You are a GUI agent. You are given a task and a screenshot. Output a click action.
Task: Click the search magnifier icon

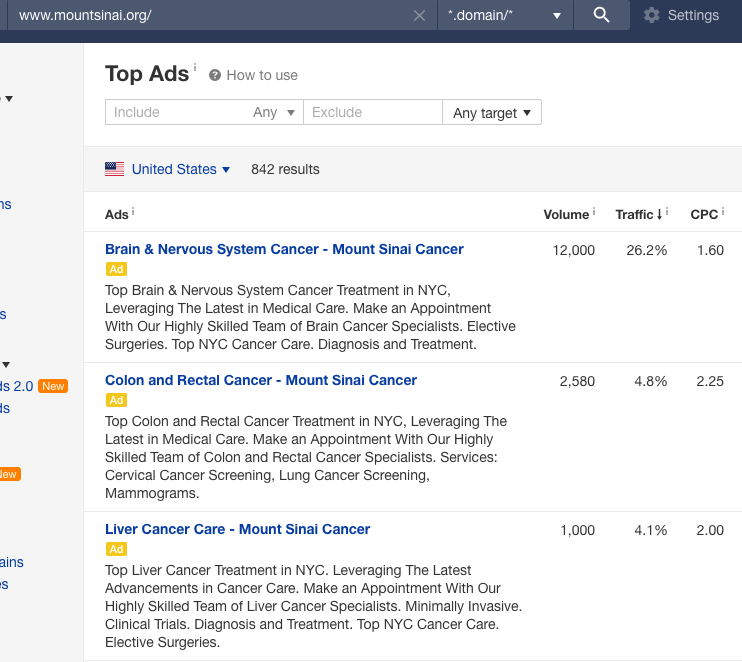click(601, 15)
